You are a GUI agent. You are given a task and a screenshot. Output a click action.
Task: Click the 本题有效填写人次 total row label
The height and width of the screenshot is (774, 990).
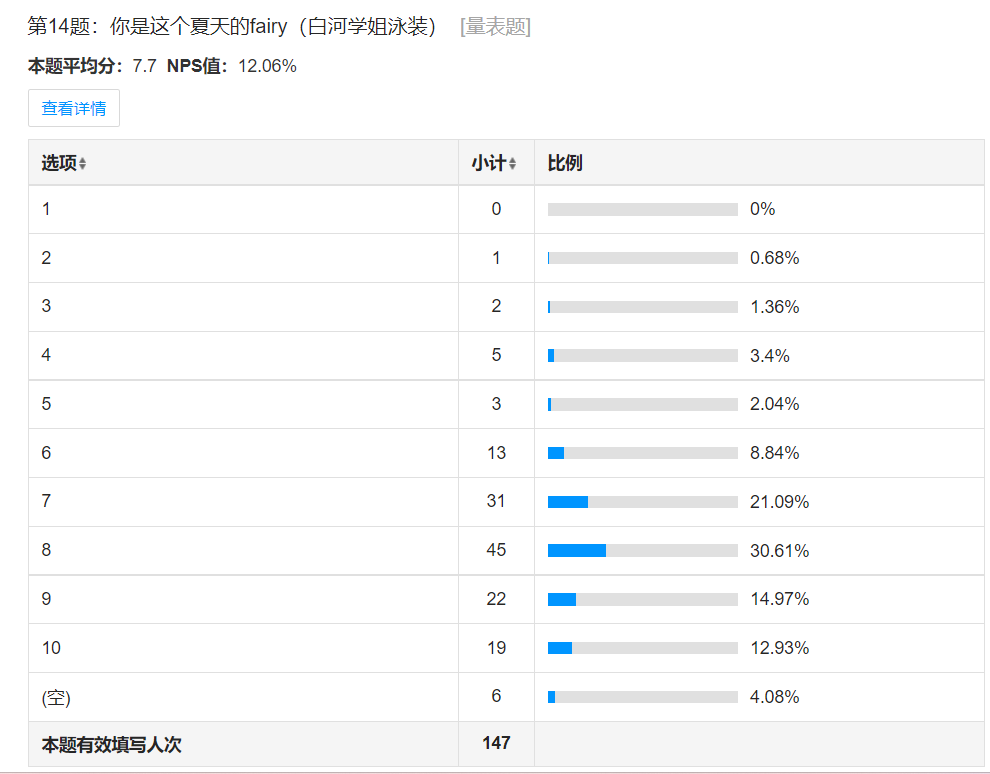pos(111,745)
